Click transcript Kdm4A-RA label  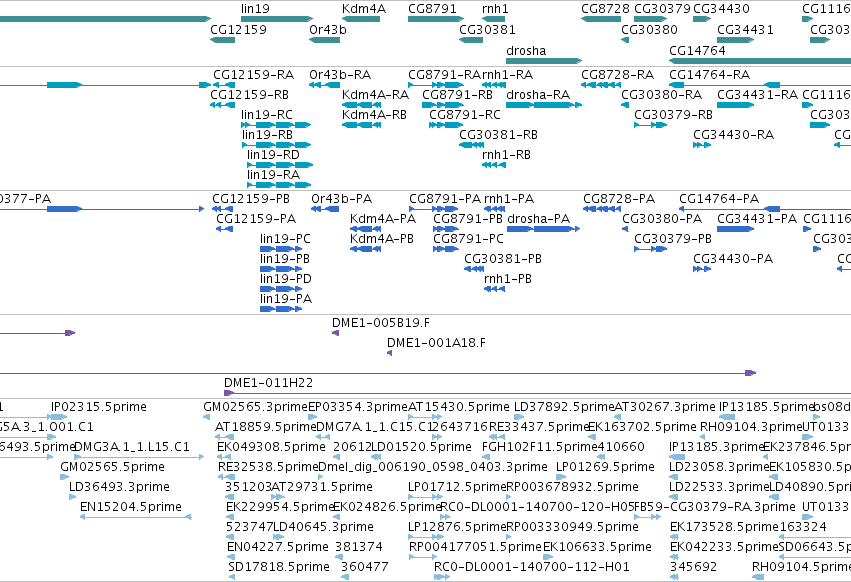click(375, 94)
